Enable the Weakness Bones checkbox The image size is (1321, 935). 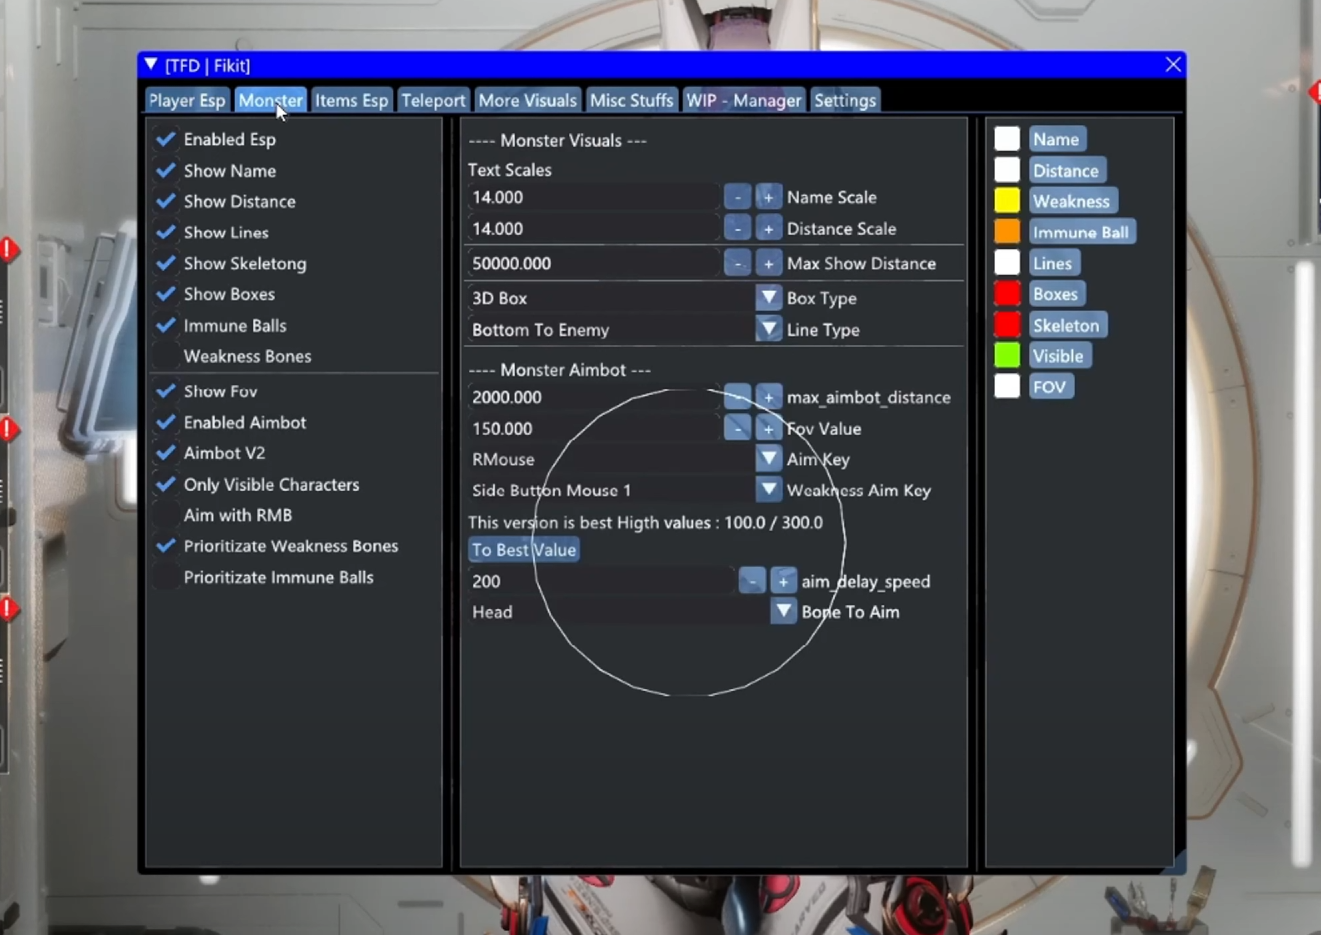tap(166, 356)
